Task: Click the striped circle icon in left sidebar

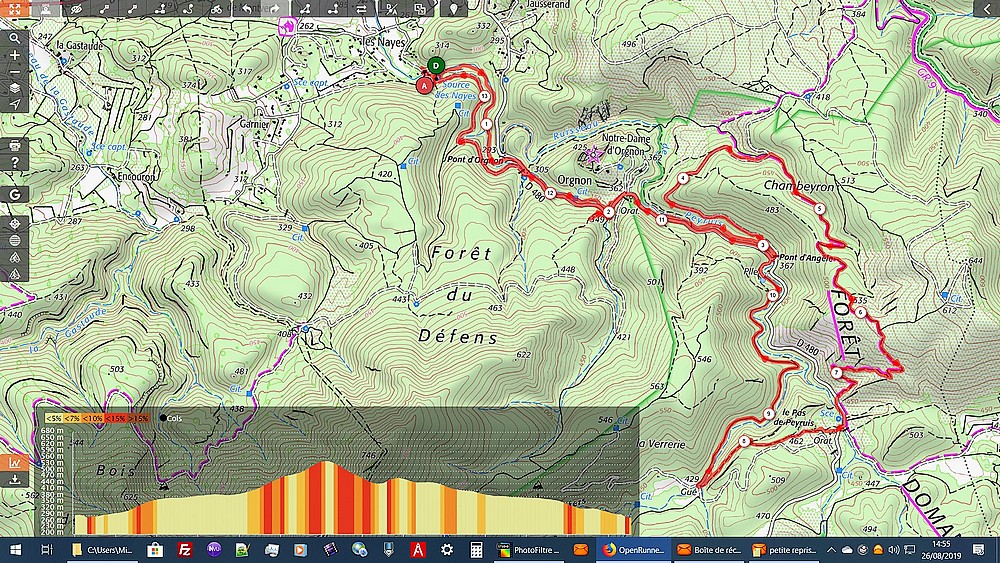Action: tap(14, 240)
